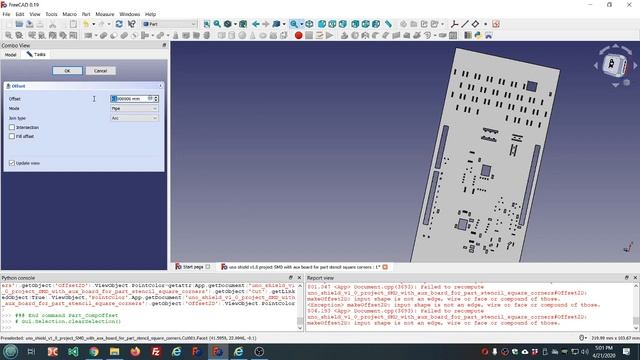Click the Fit all view icon
The width and height of the screenshot is (640, 360).
point(207,24)
